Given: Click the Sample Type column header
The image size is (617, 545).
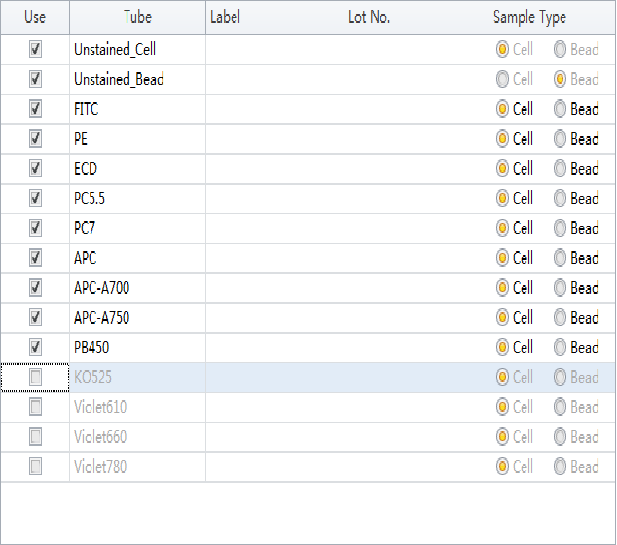Looking at the screenshot, I should [x=529, y=17].
